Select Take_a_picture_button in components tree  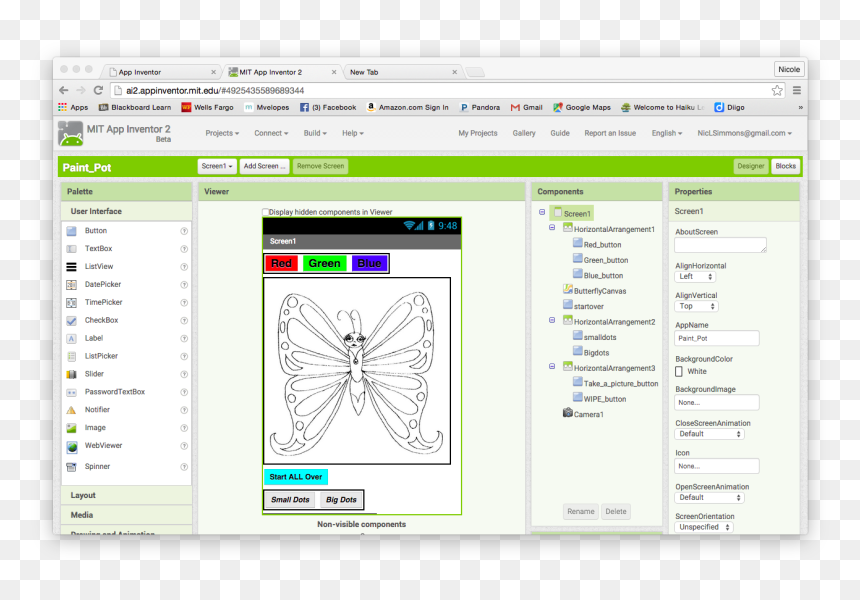(x=615, y=384)
